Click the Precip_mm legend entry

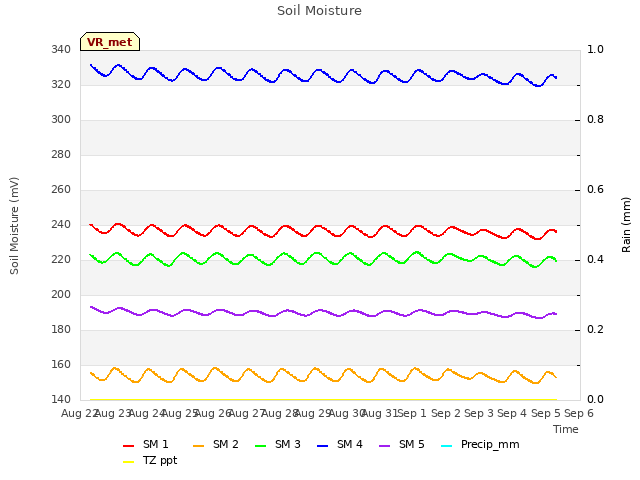click(480, 444)
